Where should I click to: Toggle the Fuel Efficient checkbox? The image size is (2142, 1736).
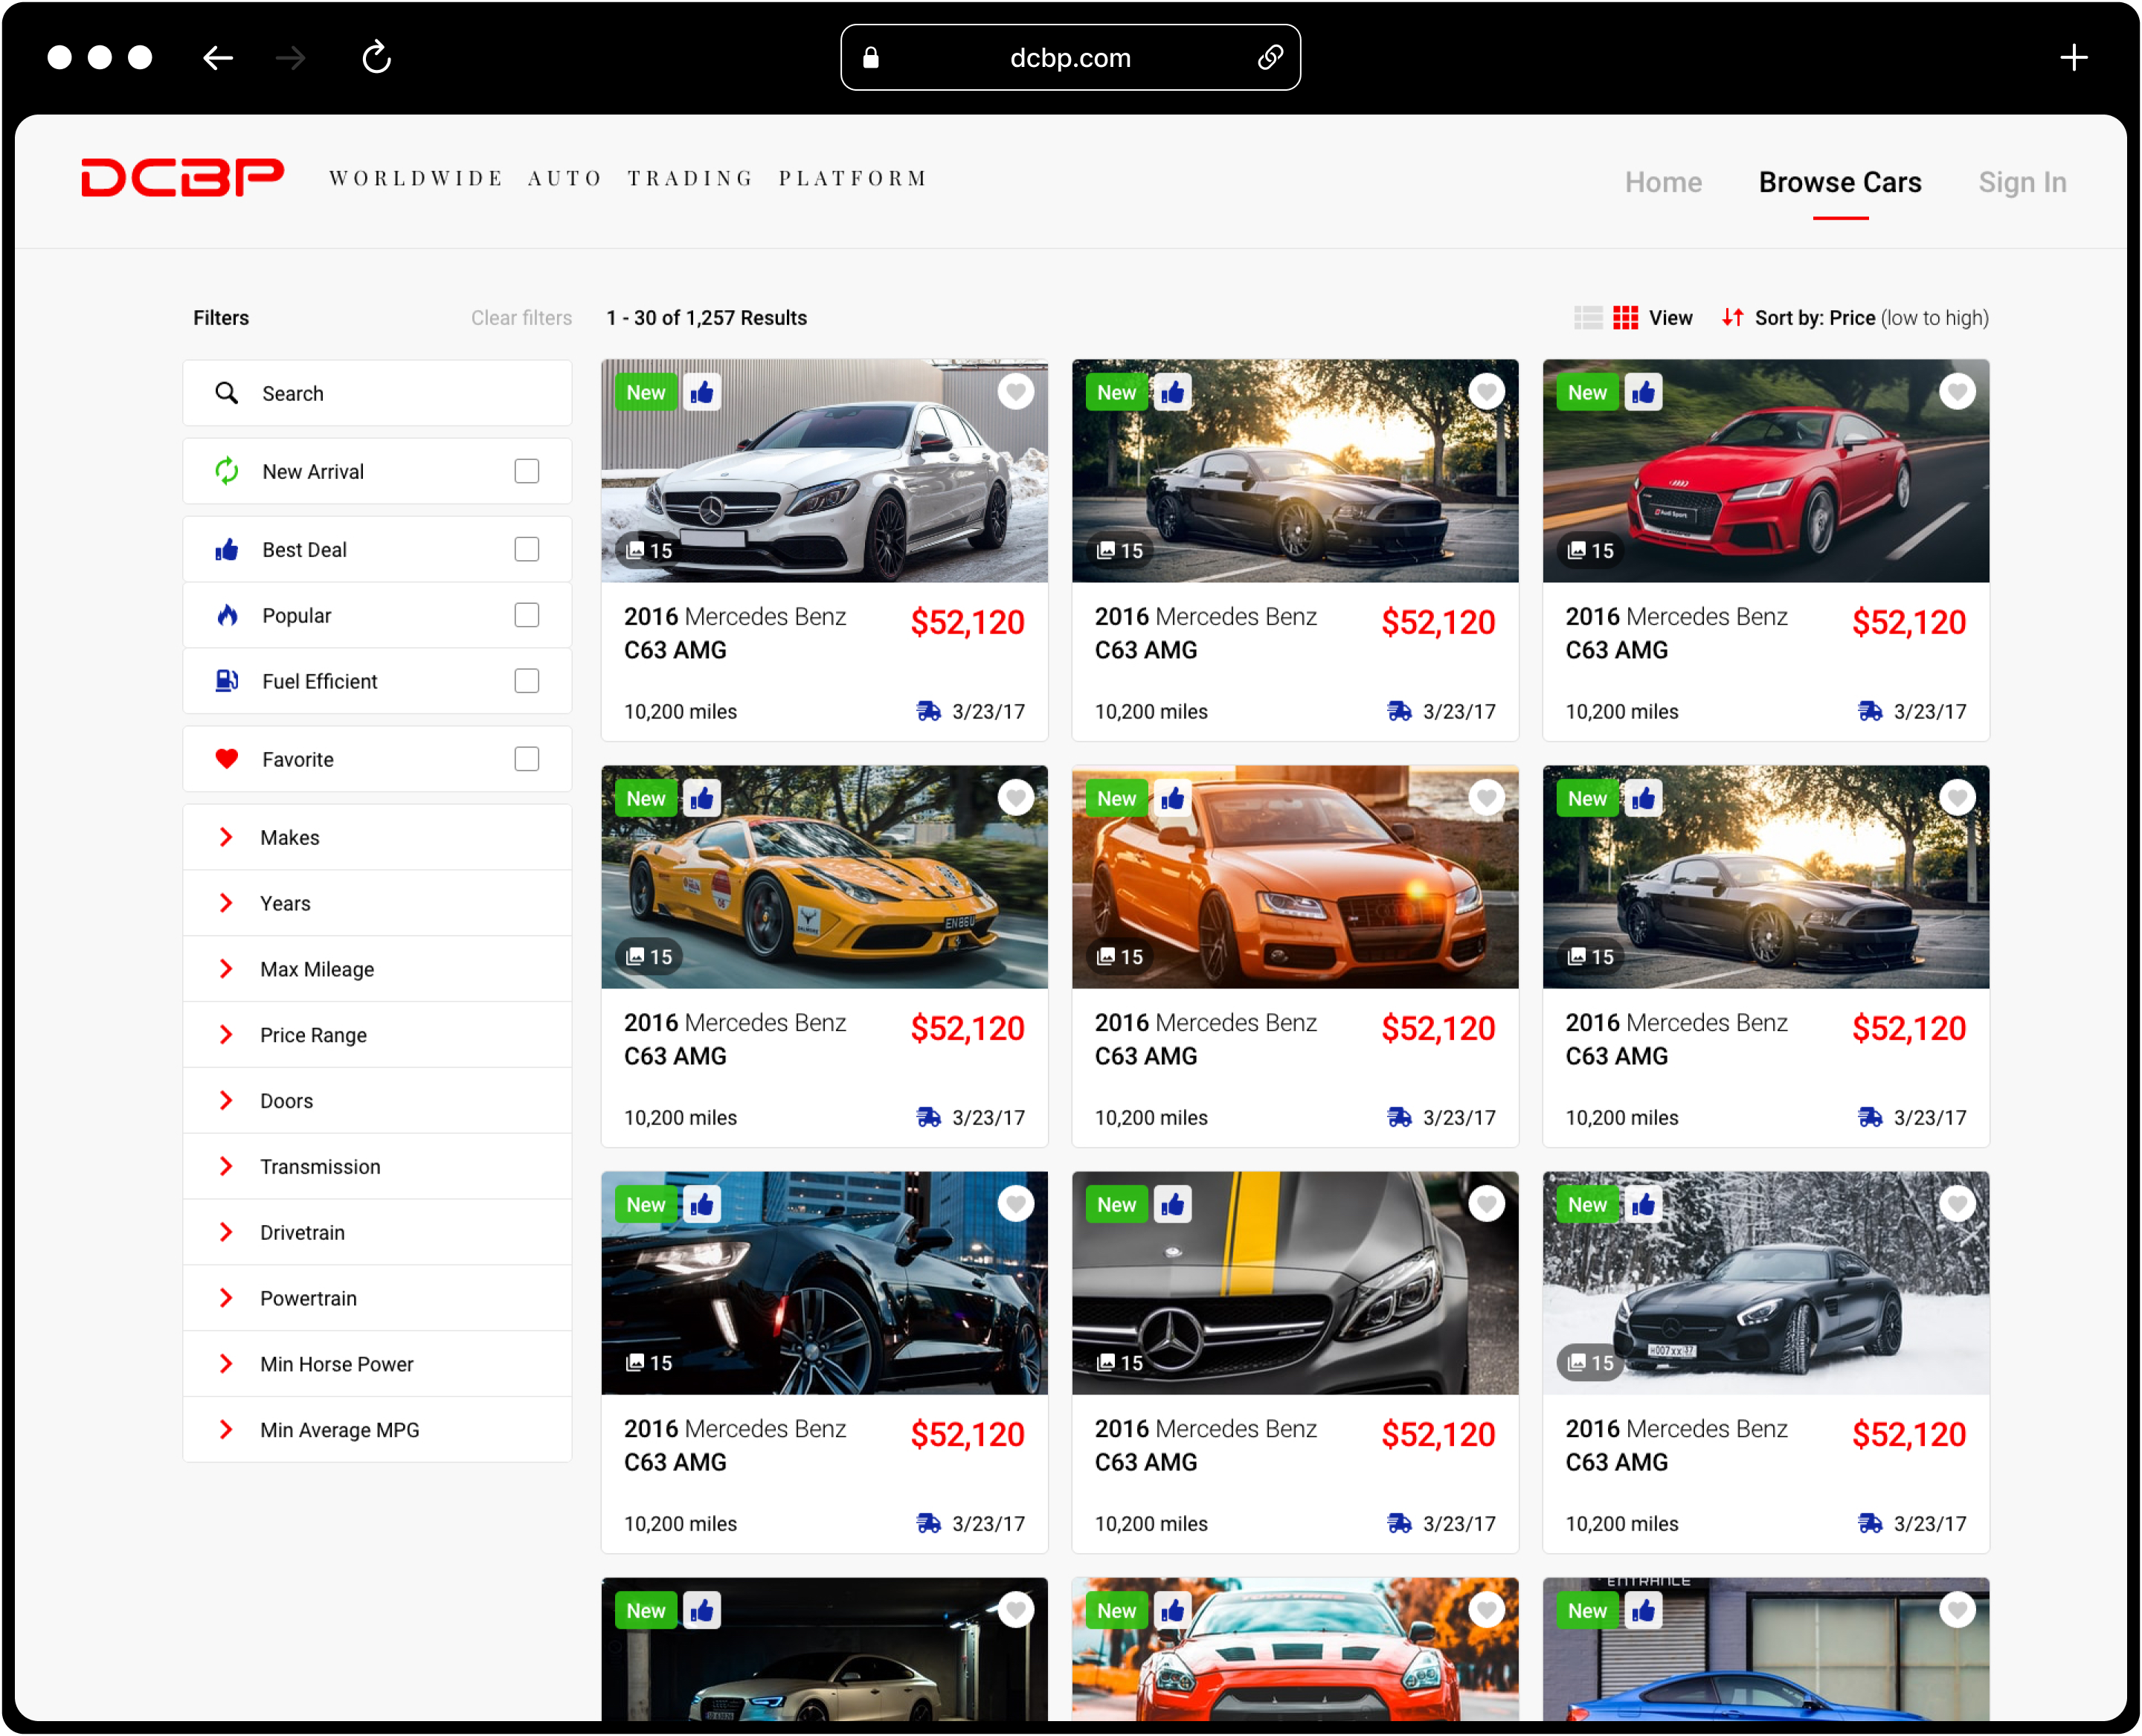point(526,681)
